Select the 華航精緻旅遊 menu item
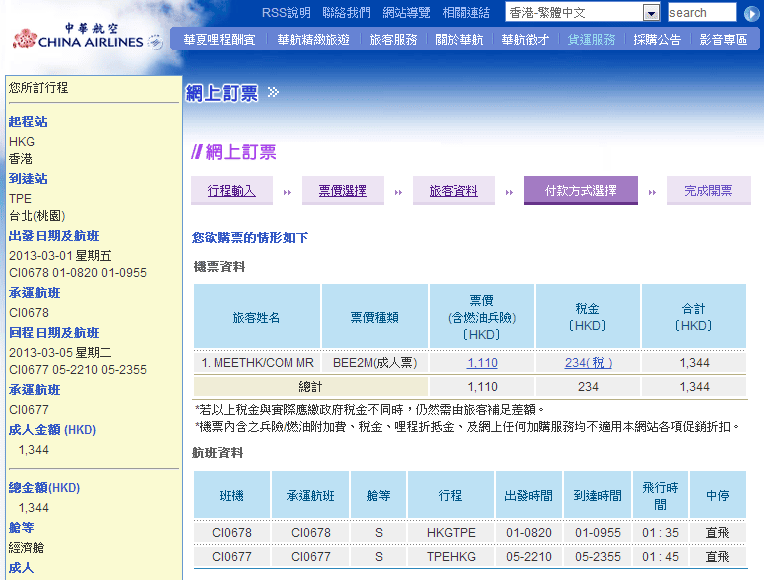Image resolution: width=764 pixels, height=580 pixels. pos(313,40)
